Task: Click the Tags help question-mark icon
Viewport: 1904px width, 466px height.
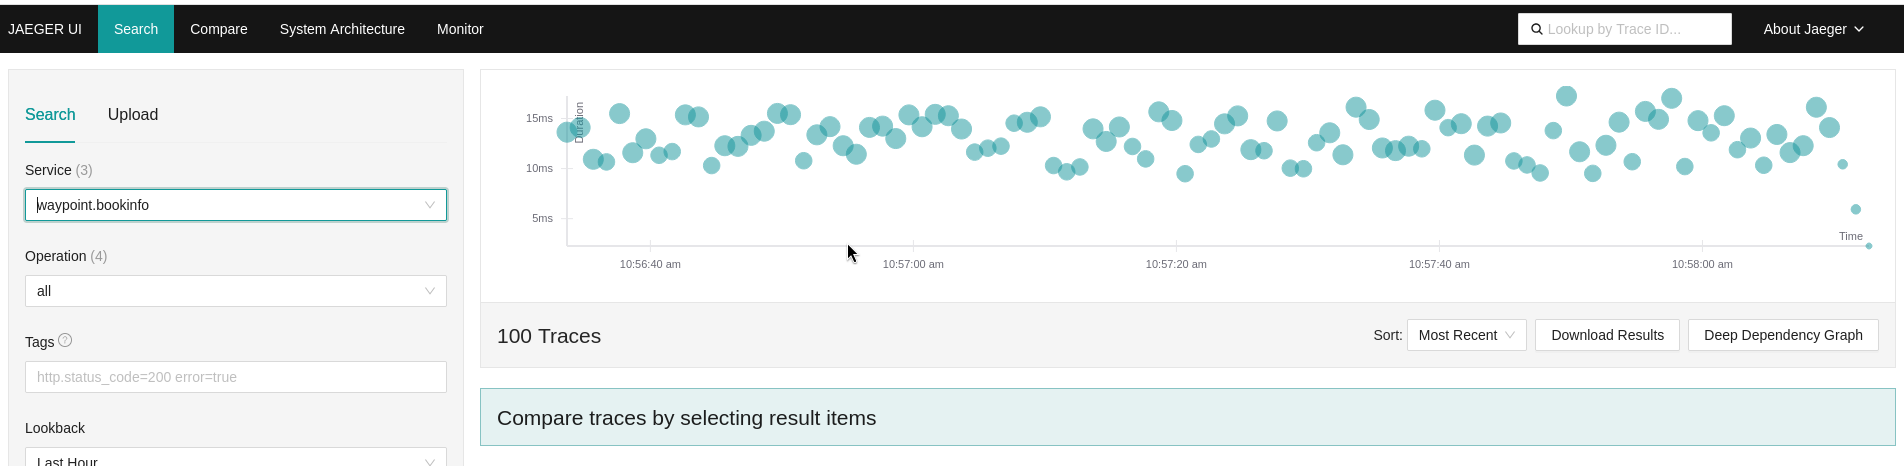Action: pos(65,340)
